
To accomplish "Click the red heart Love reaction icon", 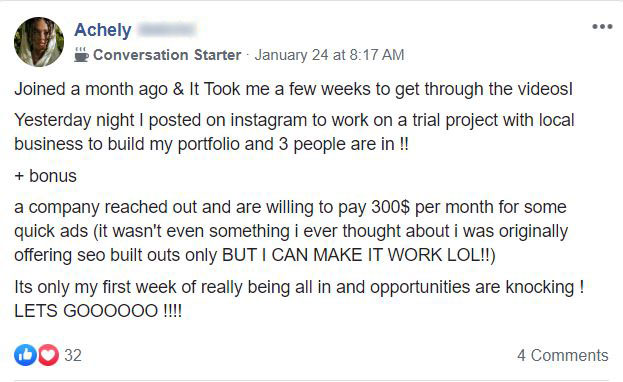I will [x=48, y=355].
